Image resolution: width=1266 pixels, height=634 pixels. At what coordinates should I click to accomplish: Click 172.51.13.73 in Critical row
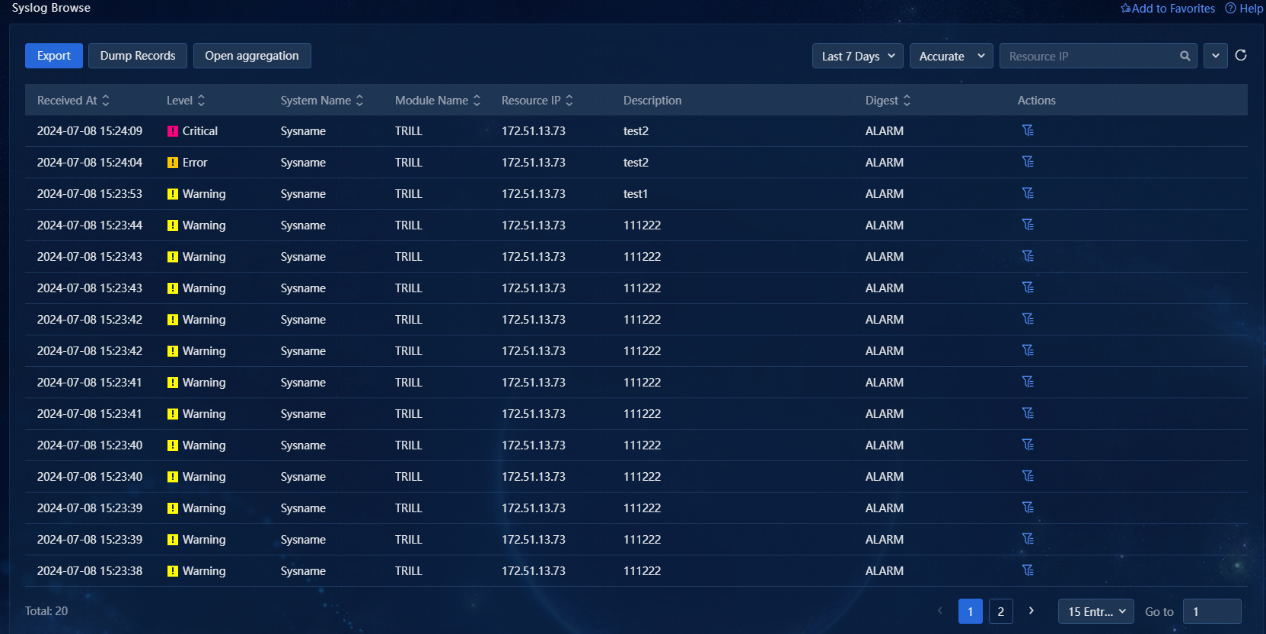534,131
